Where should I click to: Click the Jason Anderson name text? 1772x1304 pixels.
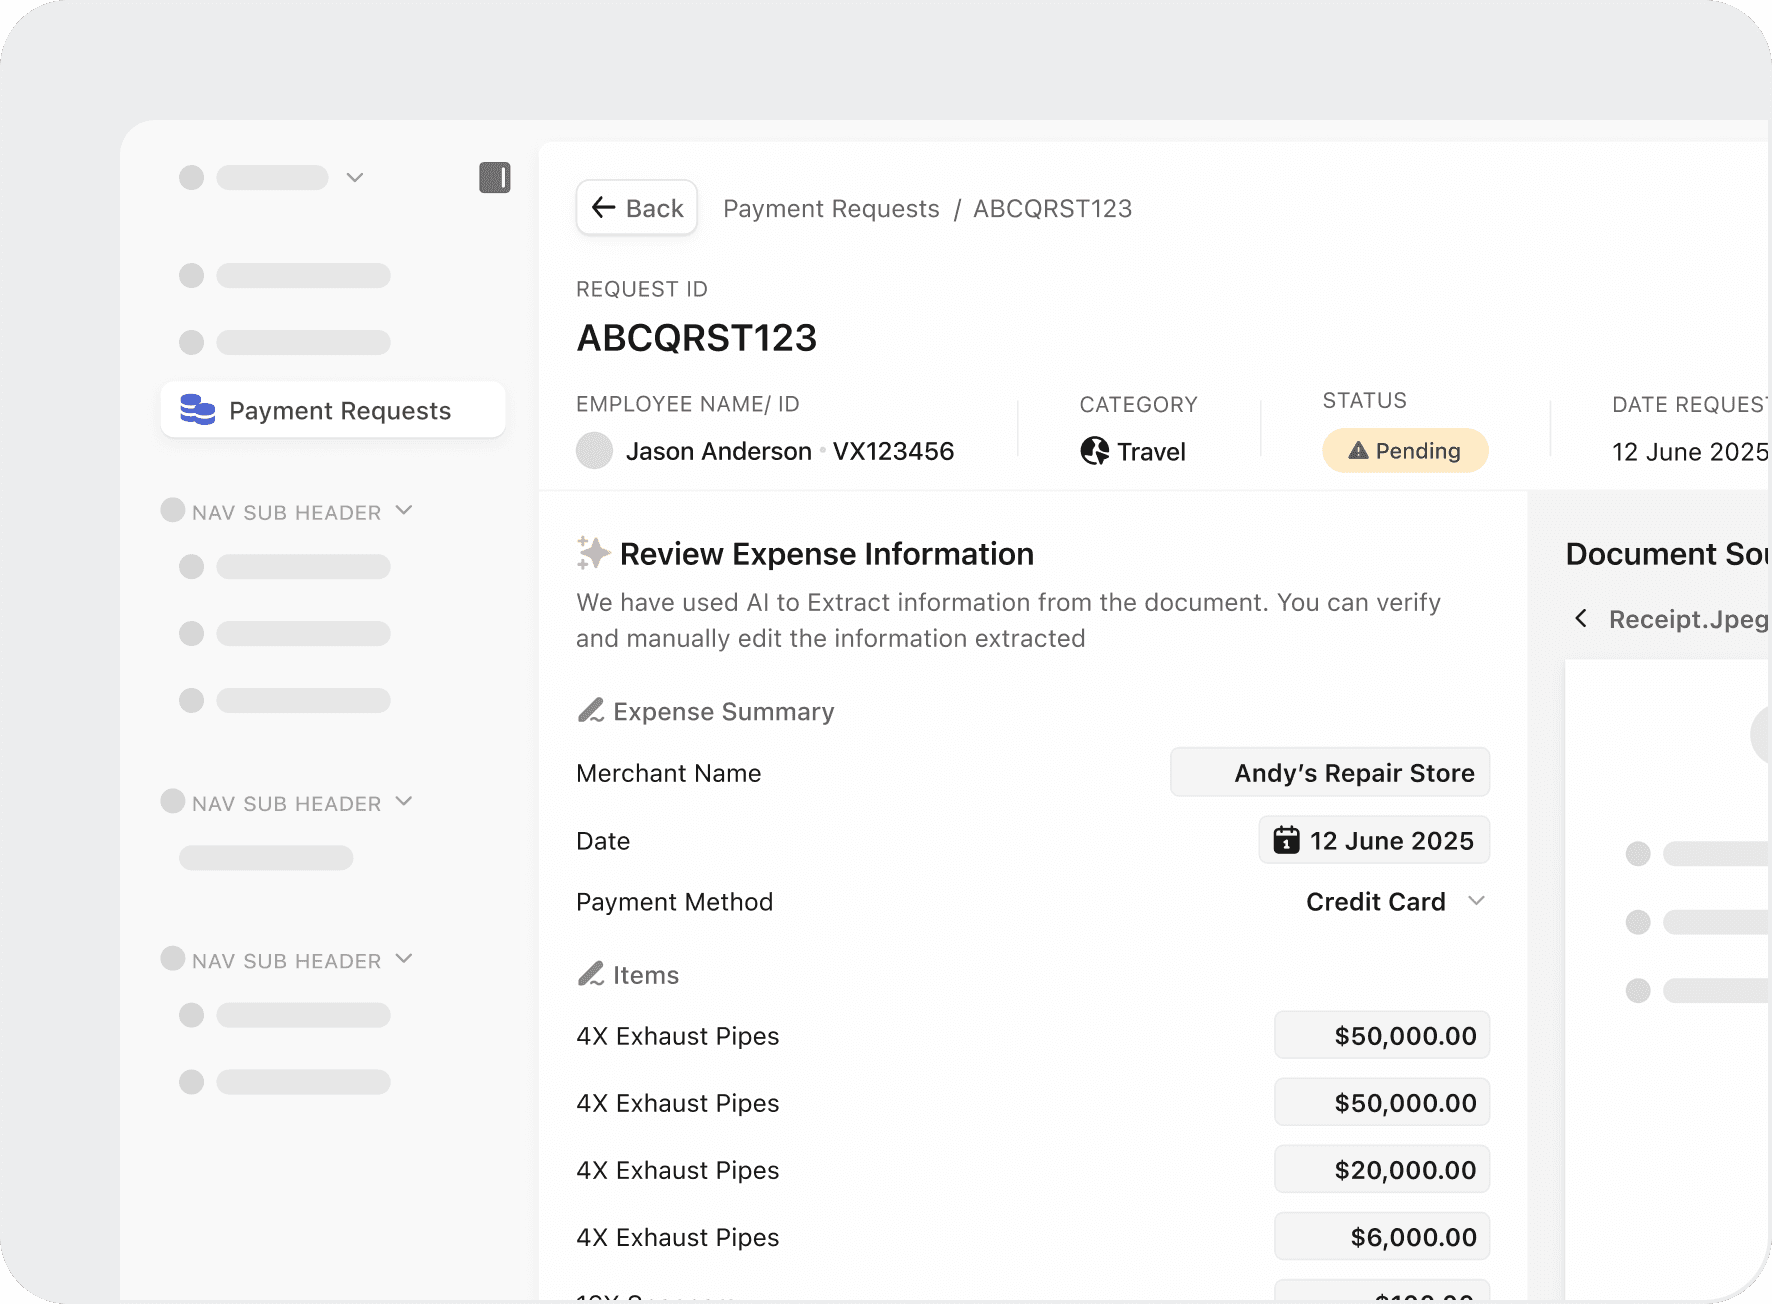(x=718, y=451)
